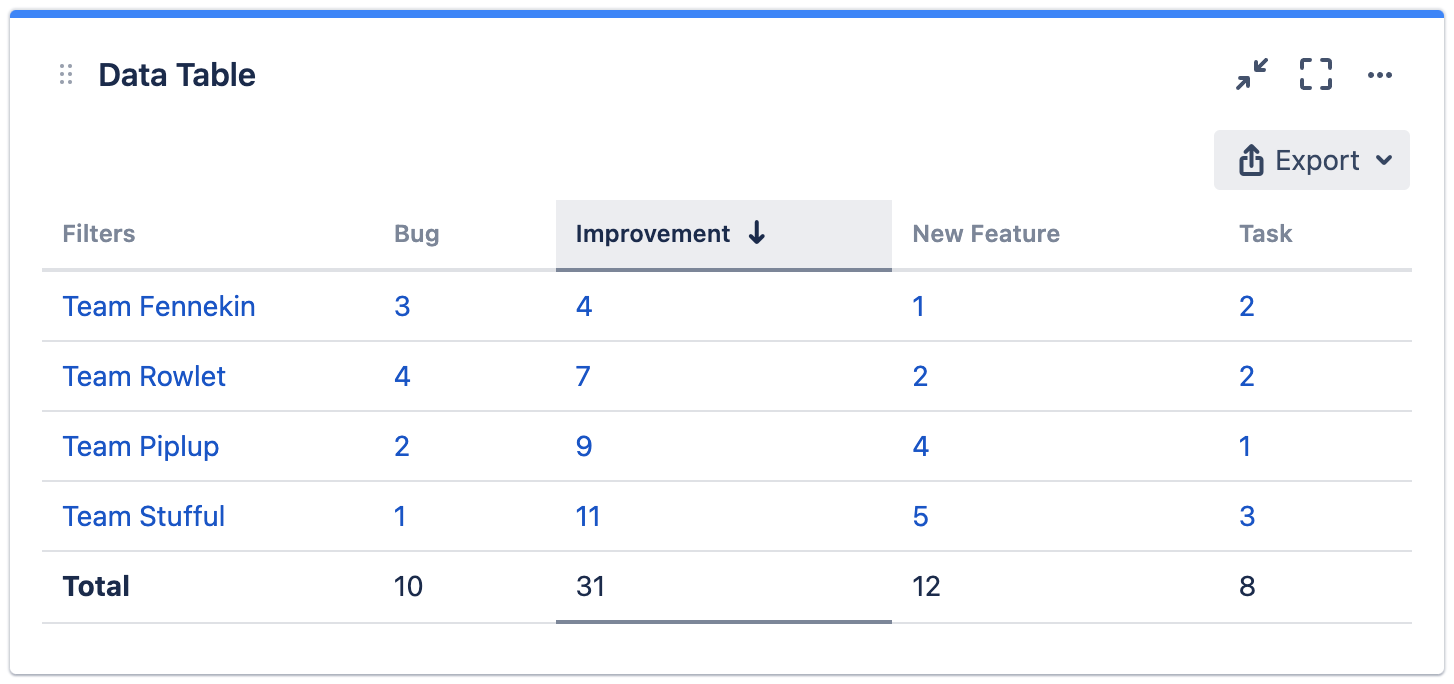Toggle the Improvement sort arrow
The image size is (1454, 684).
click(757, 234)
